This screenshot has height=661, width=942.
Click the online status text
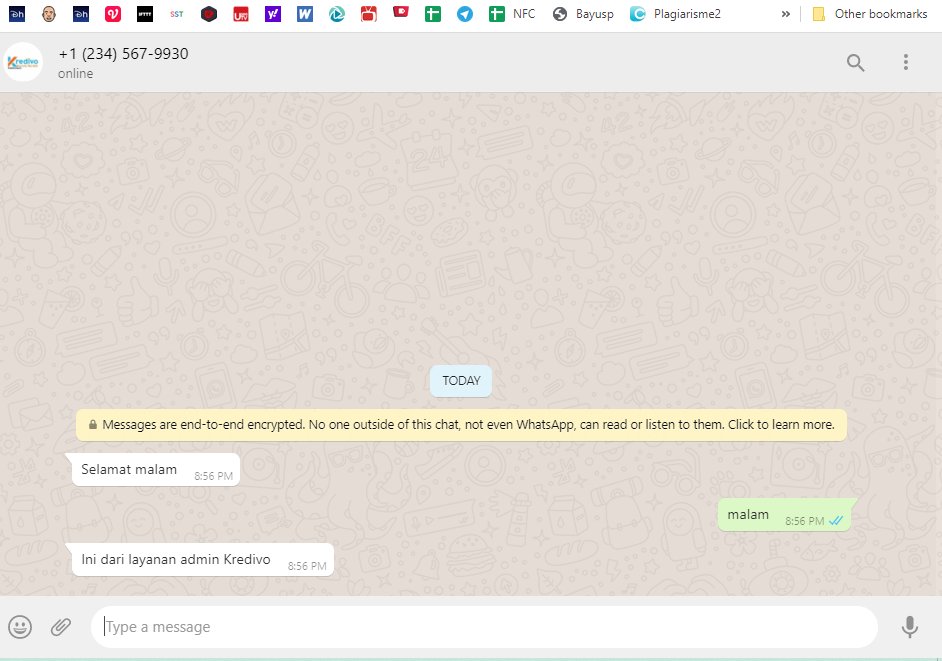76,73
